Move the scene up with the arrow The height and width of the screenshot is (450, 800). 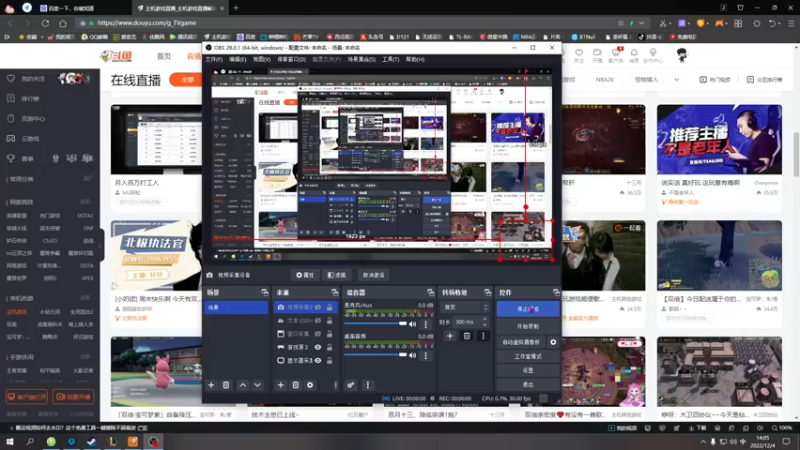pos(243,385)
